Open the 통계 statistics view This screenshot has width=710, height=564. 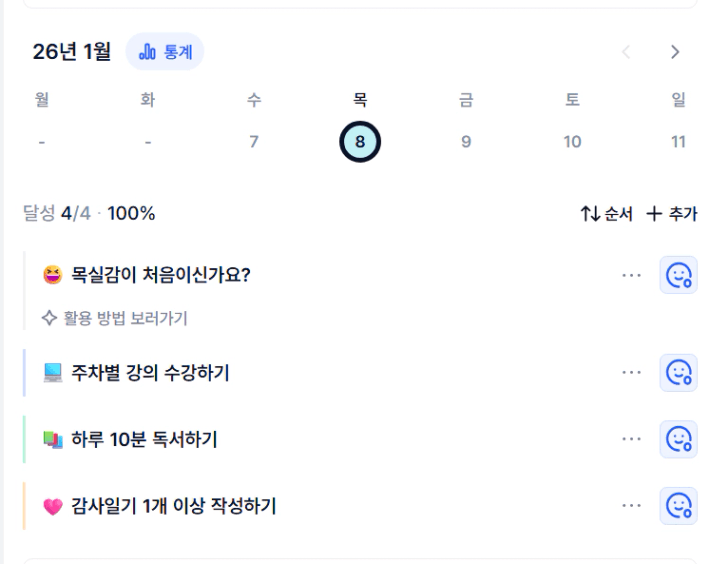point(165,52)
